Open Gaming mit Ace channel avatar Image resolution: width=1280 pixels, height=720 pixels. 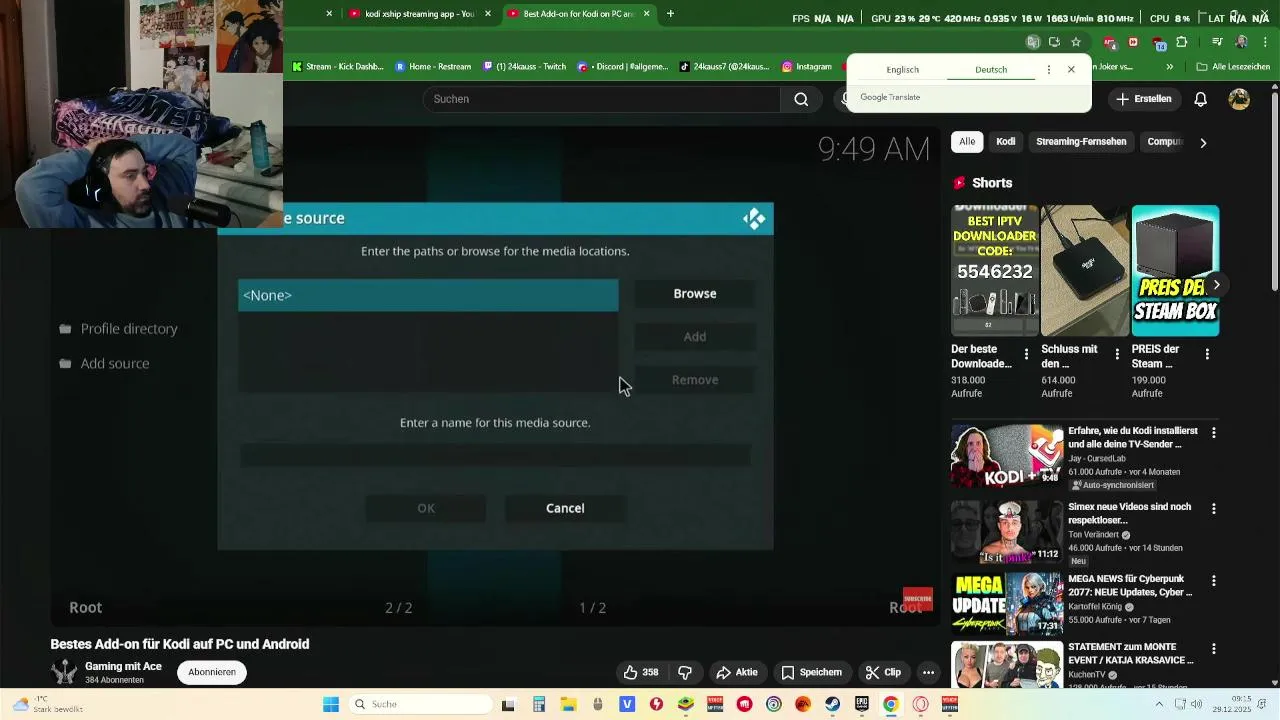(x=64, y=672)
